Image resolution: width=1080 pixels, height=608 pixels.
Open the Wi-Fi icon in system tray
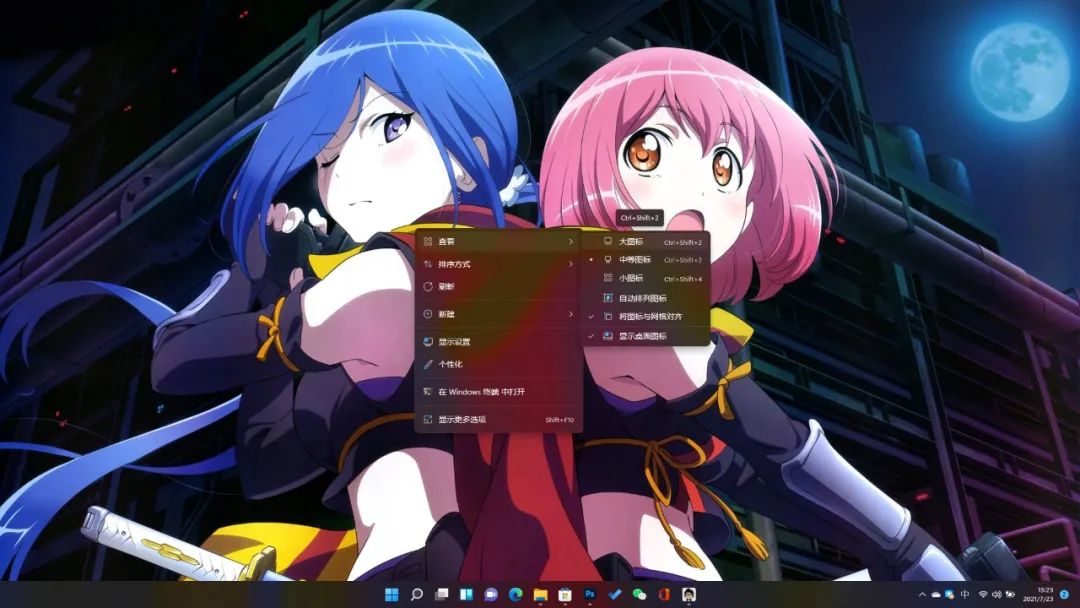(983, 594)
